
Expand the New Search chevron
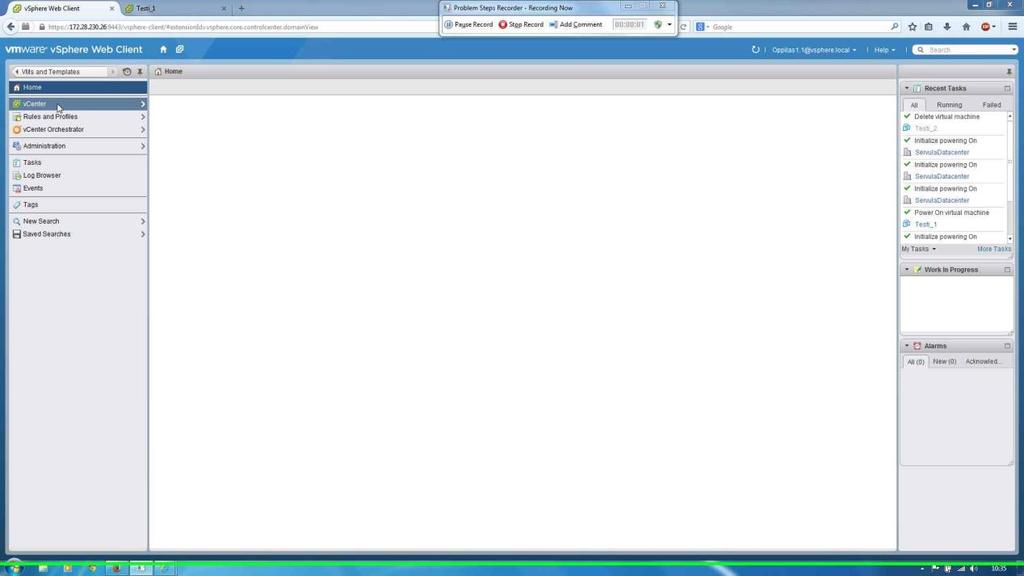pos(143,221)
